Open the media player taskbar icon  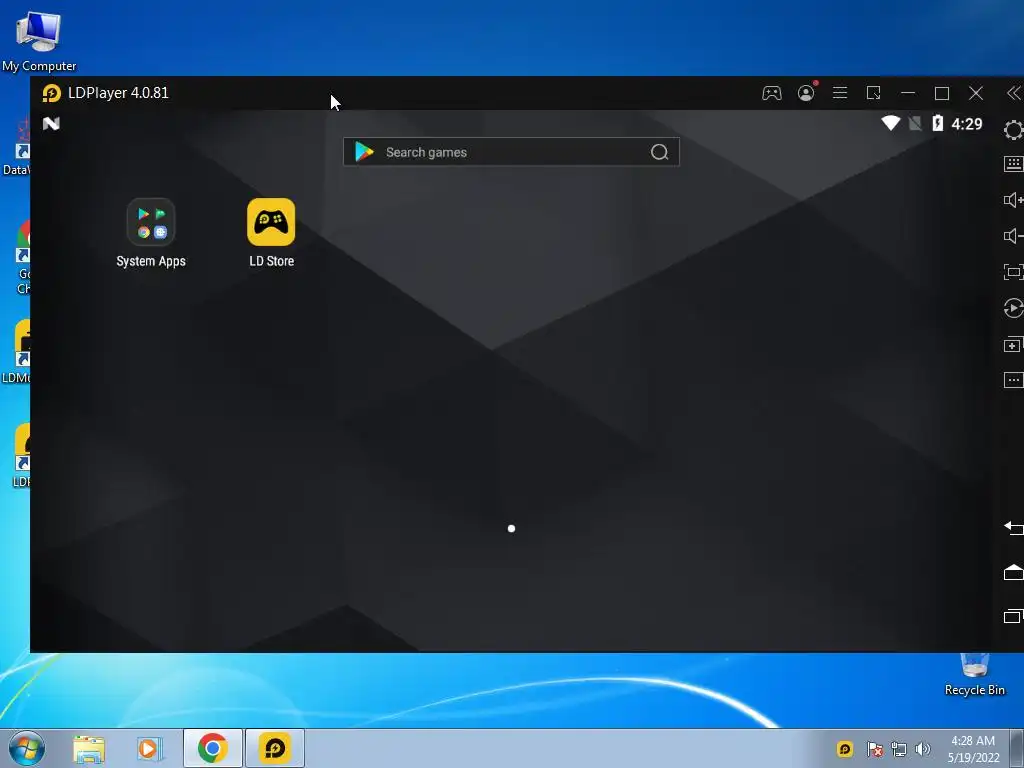149,748
